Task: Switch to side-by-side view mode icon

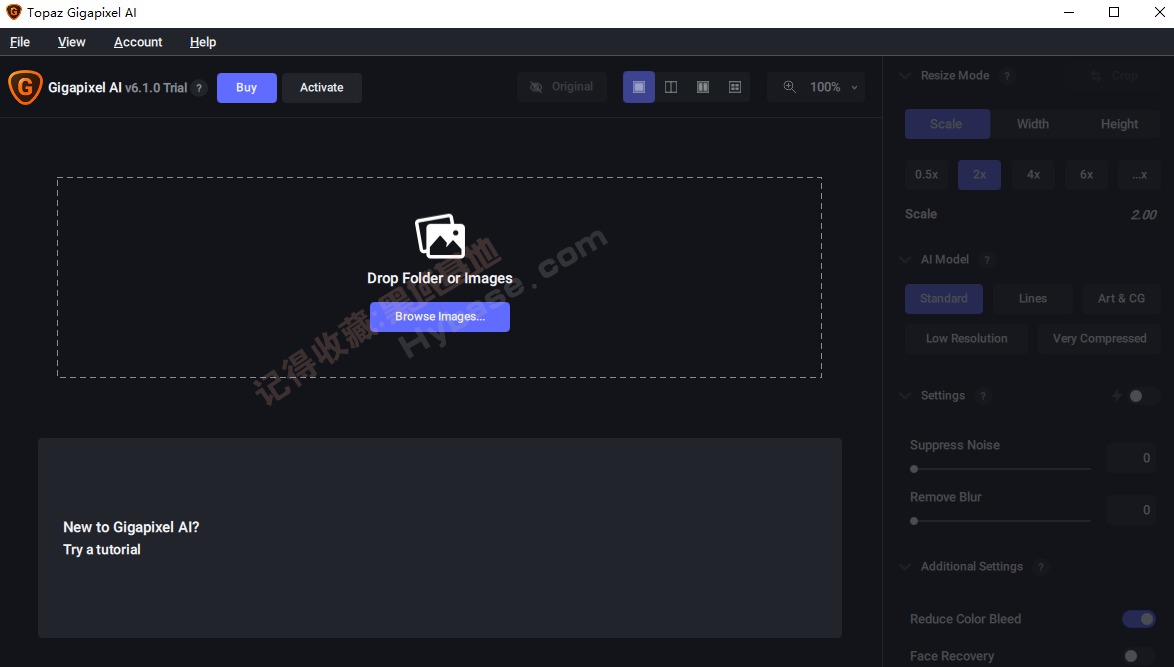Action: pos(703,87)
